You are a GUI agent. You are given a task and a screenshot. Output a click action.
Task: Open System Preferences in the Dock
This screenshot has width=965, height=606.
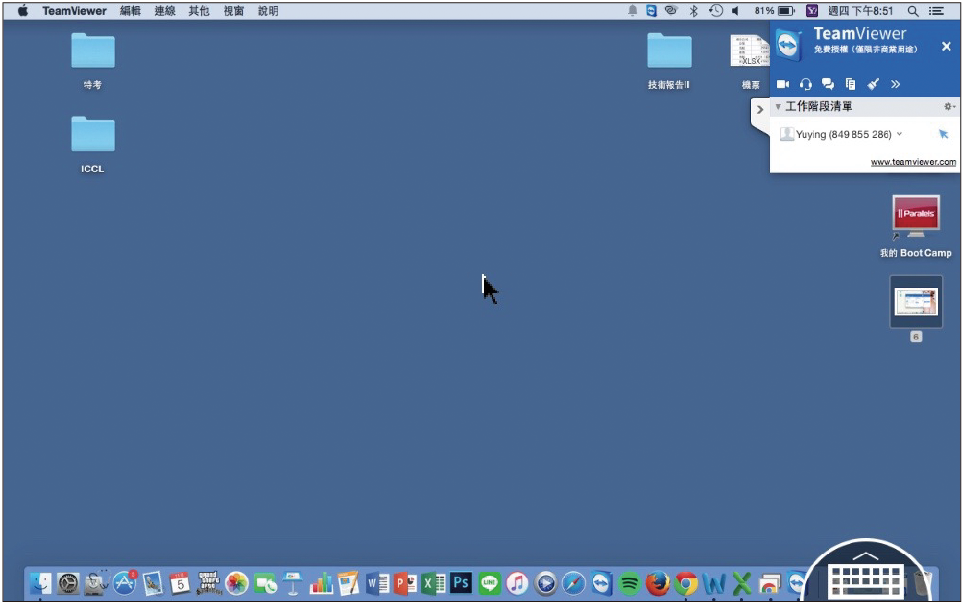68,583
